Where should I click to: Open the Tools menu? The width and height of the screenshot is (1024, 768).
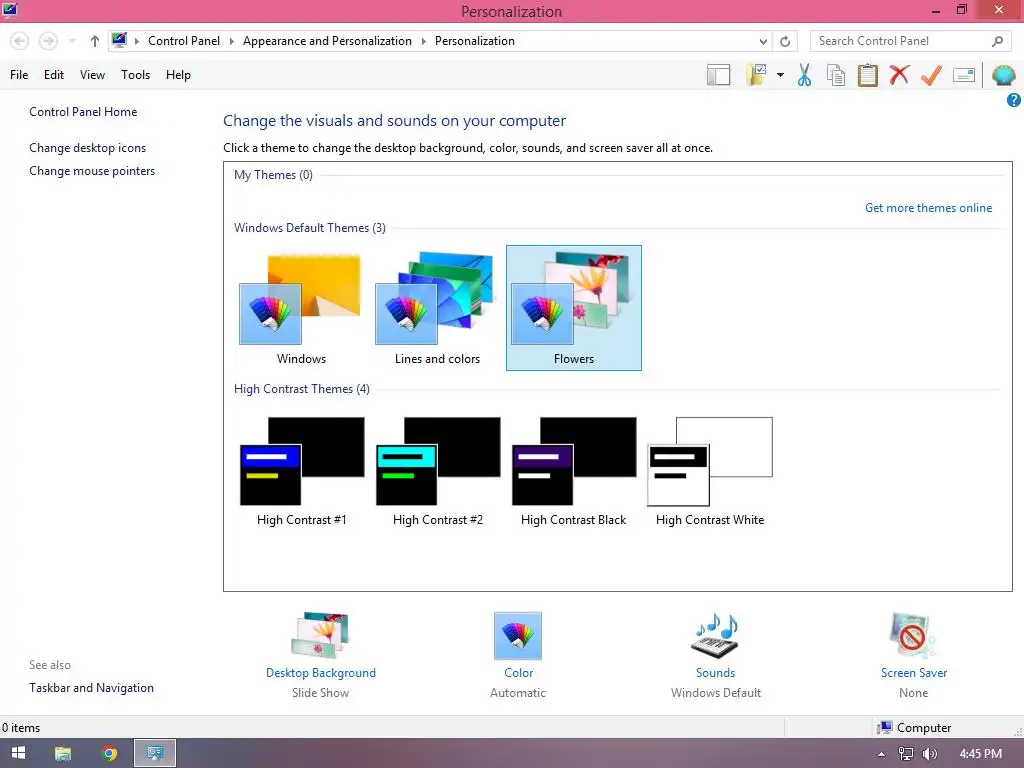135,75
